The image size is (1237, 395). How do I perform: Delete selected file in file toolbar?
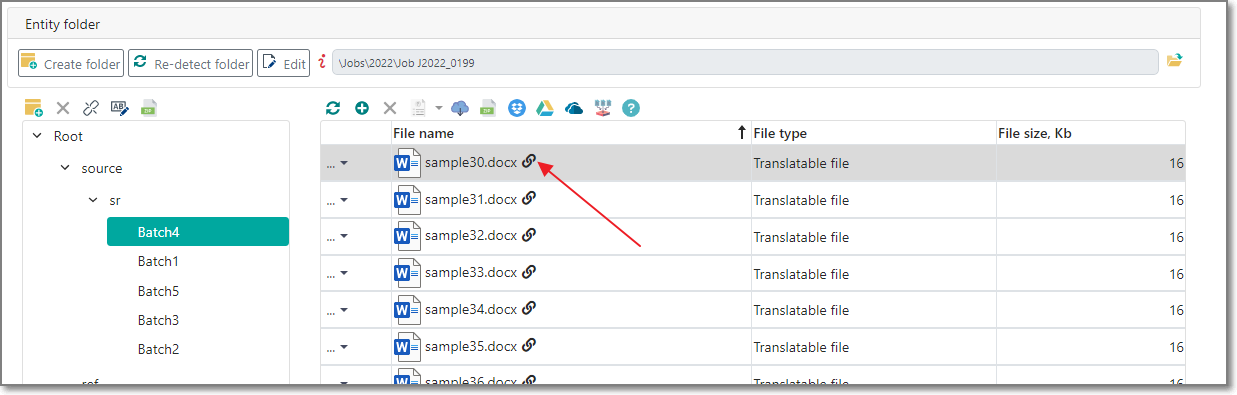click(x=391, y=108)
